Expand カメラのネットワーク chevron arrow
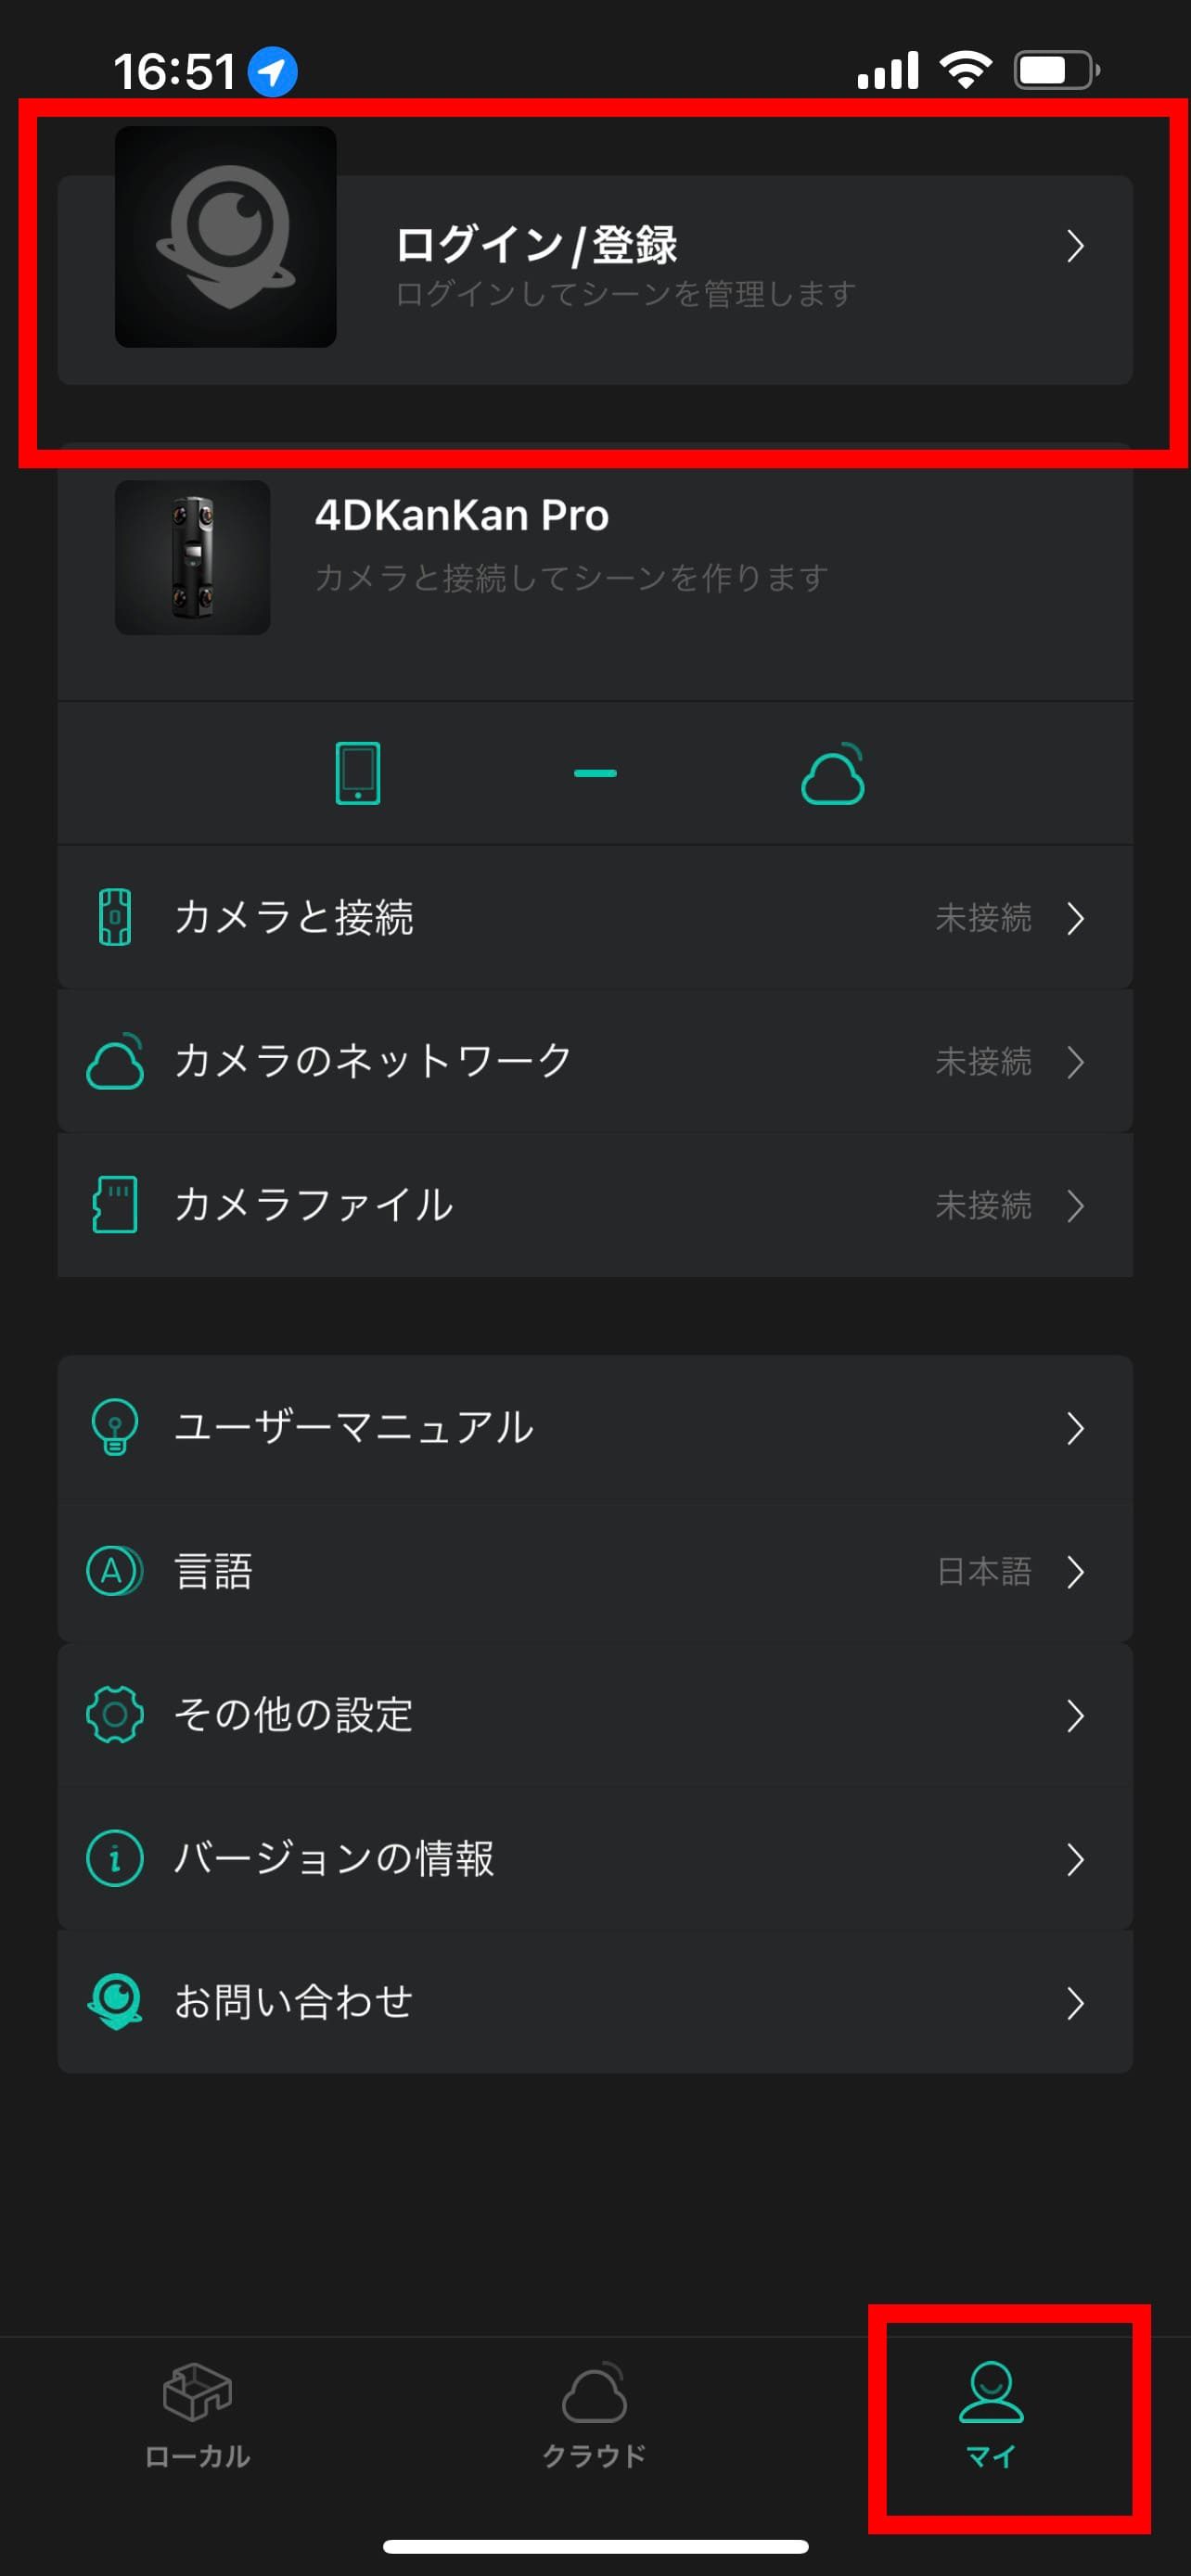Image resolution: width=1191 pixels, height=2576 pixels. (1075, 1061)
